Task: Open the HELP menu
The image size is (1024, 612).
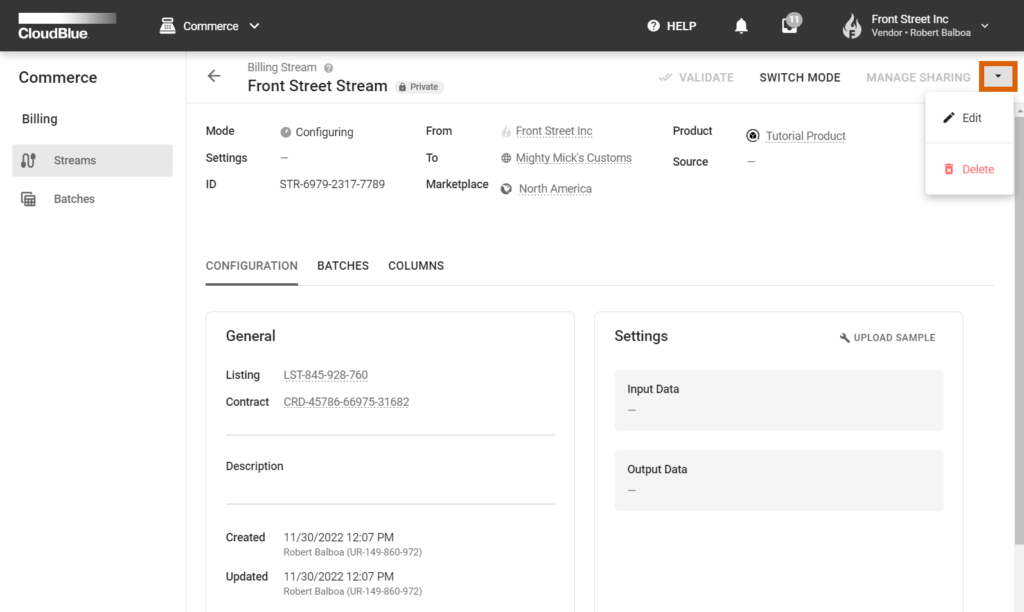Action: coord(671,26)
